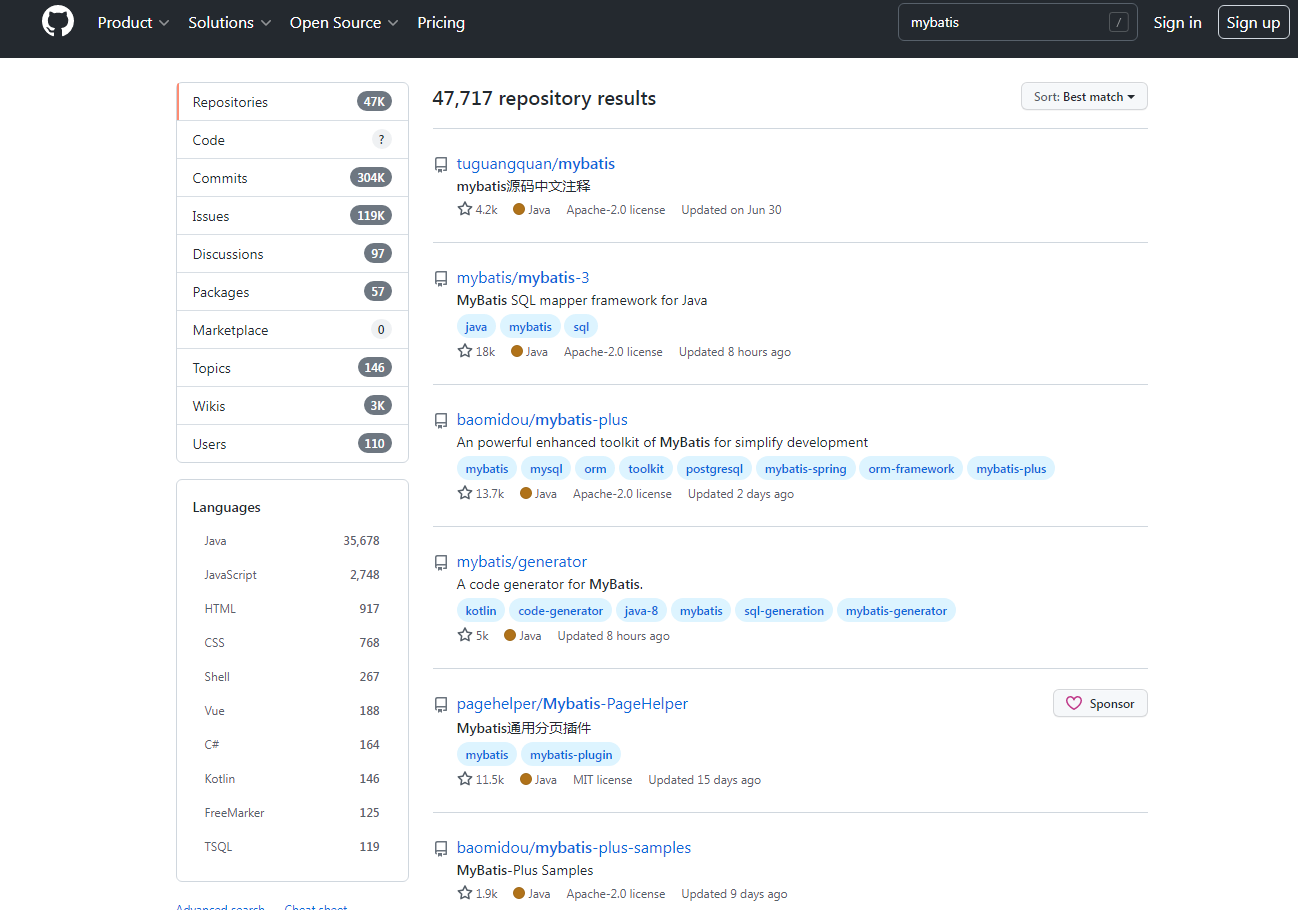Open mybatis/mybatis-3 repository
1298x910 pixels.
[x=523, y=278]
